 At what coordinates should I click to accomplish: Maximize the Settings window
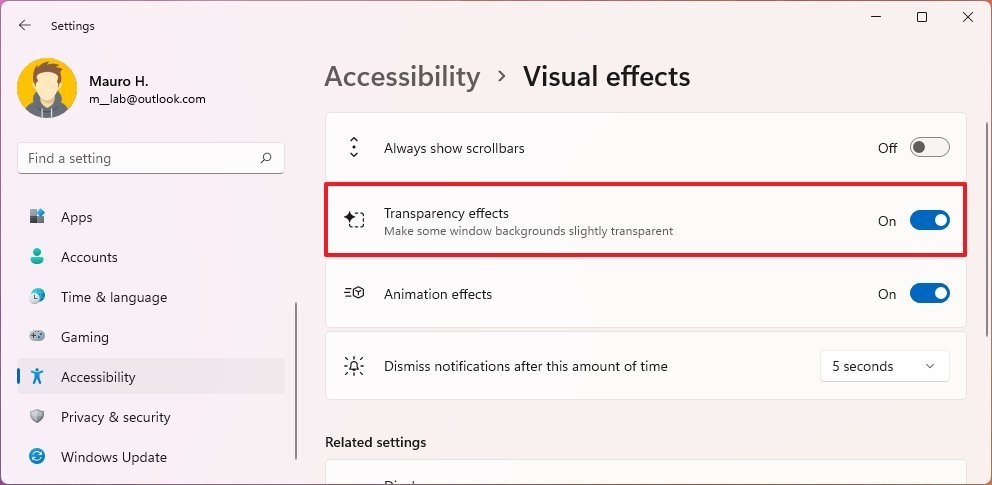coord(922,18)
